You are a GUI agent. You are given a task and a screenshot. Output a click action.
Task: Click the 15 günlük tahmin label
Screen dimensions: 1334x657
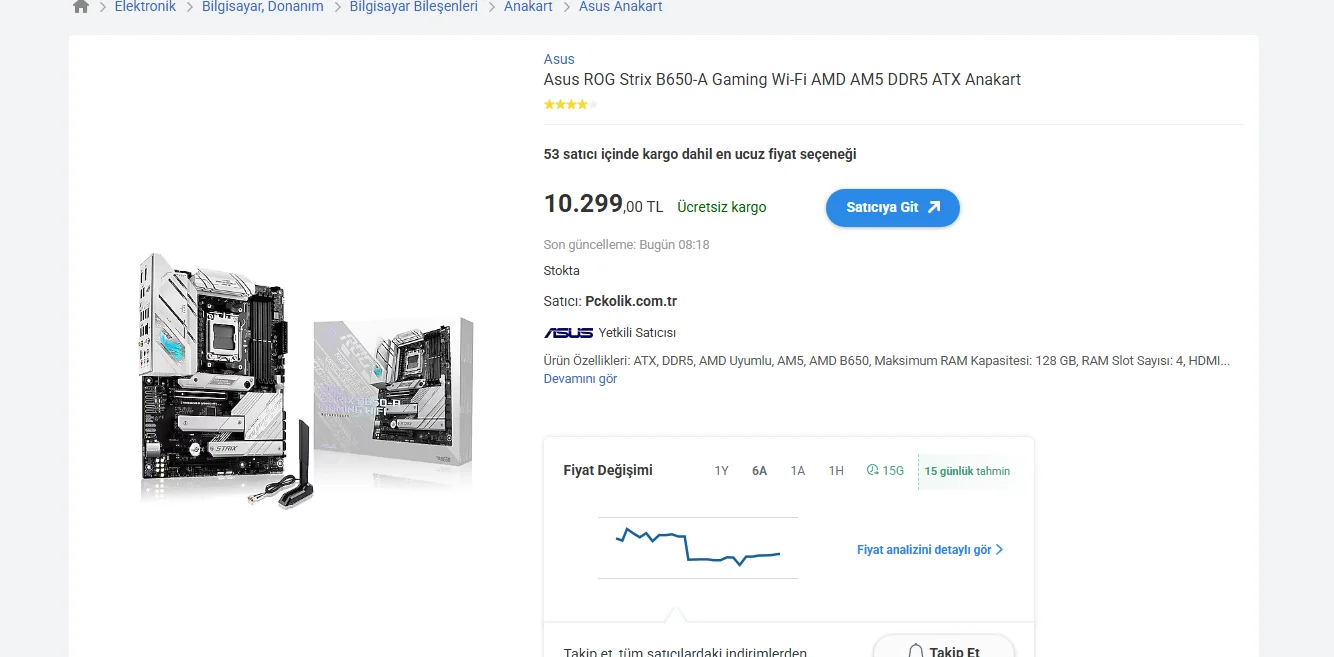(x=967, y=471)
